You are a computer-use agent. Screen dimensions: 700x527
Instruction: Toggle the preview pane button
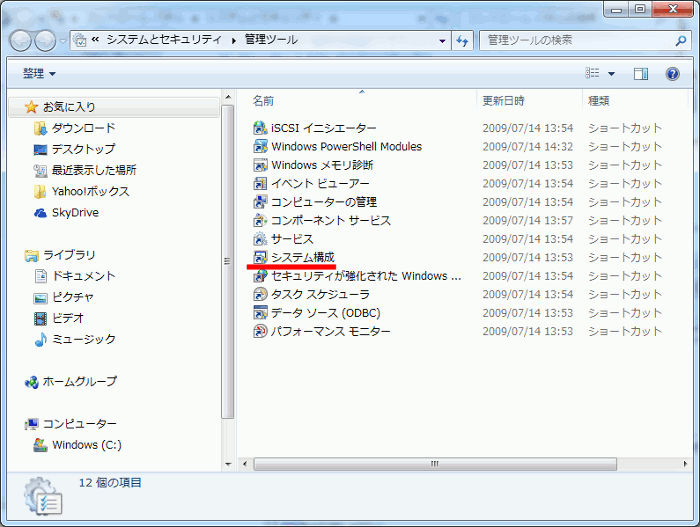(x=641, y=74)
